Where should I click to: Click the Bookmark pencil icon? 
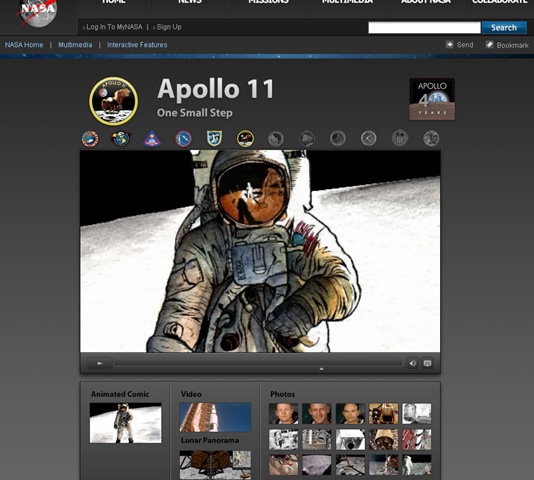click(x=489, y=45)
